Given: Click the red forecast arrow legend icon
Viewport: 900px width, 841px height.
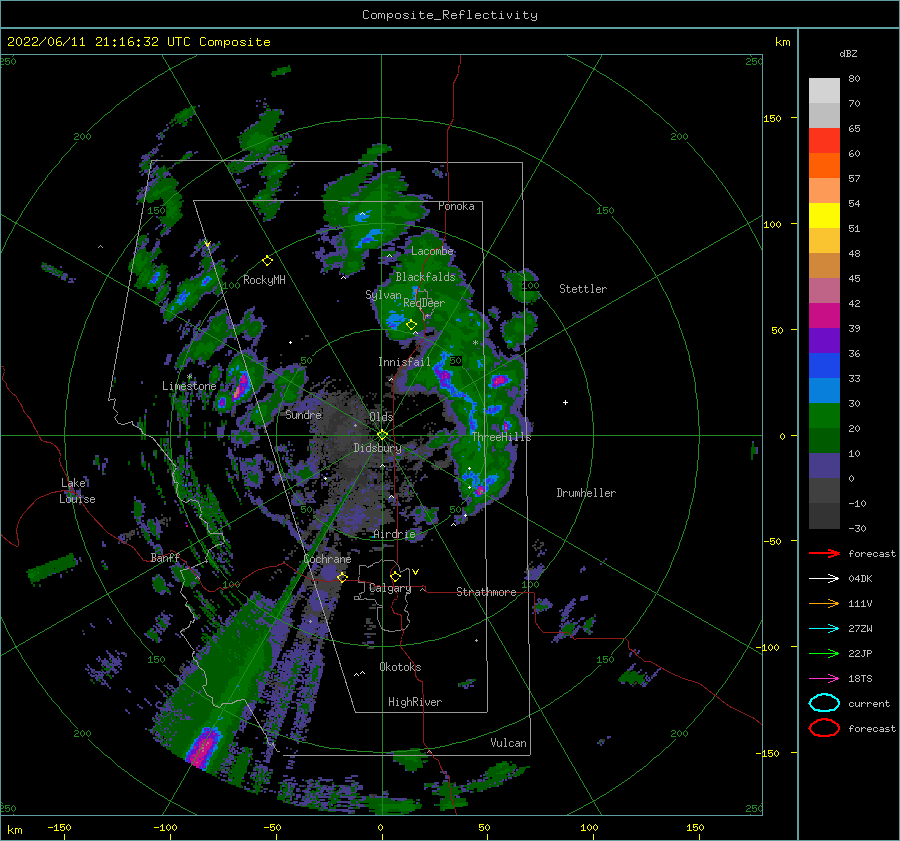Looking at the screenshot, I should click(x=824, y=553).
